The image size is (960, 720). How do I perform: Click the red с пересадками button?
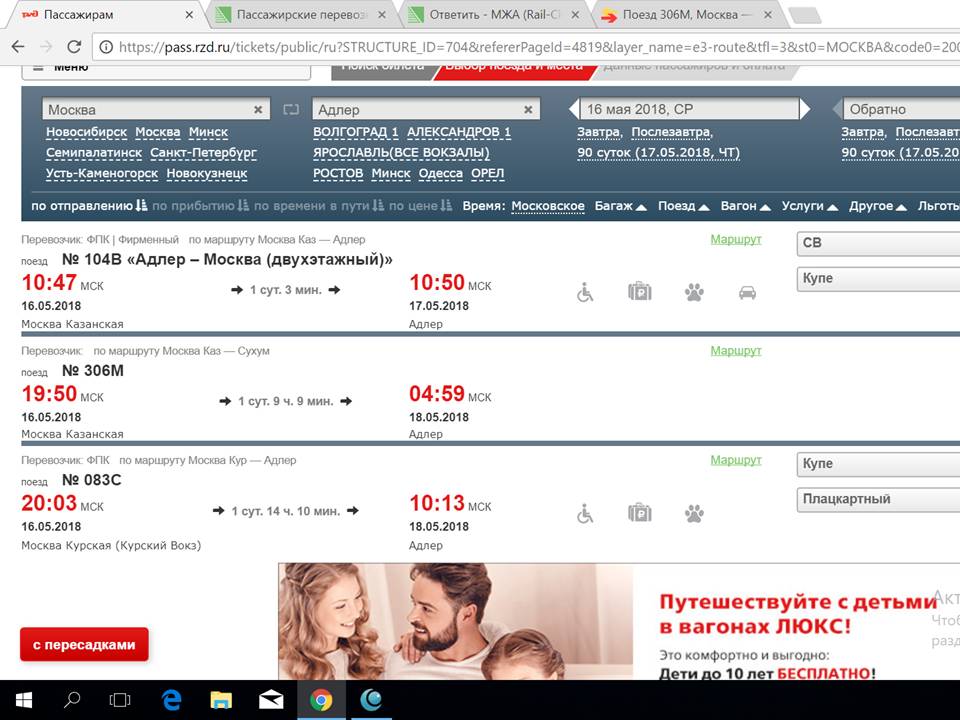click(x=84, y=645)
